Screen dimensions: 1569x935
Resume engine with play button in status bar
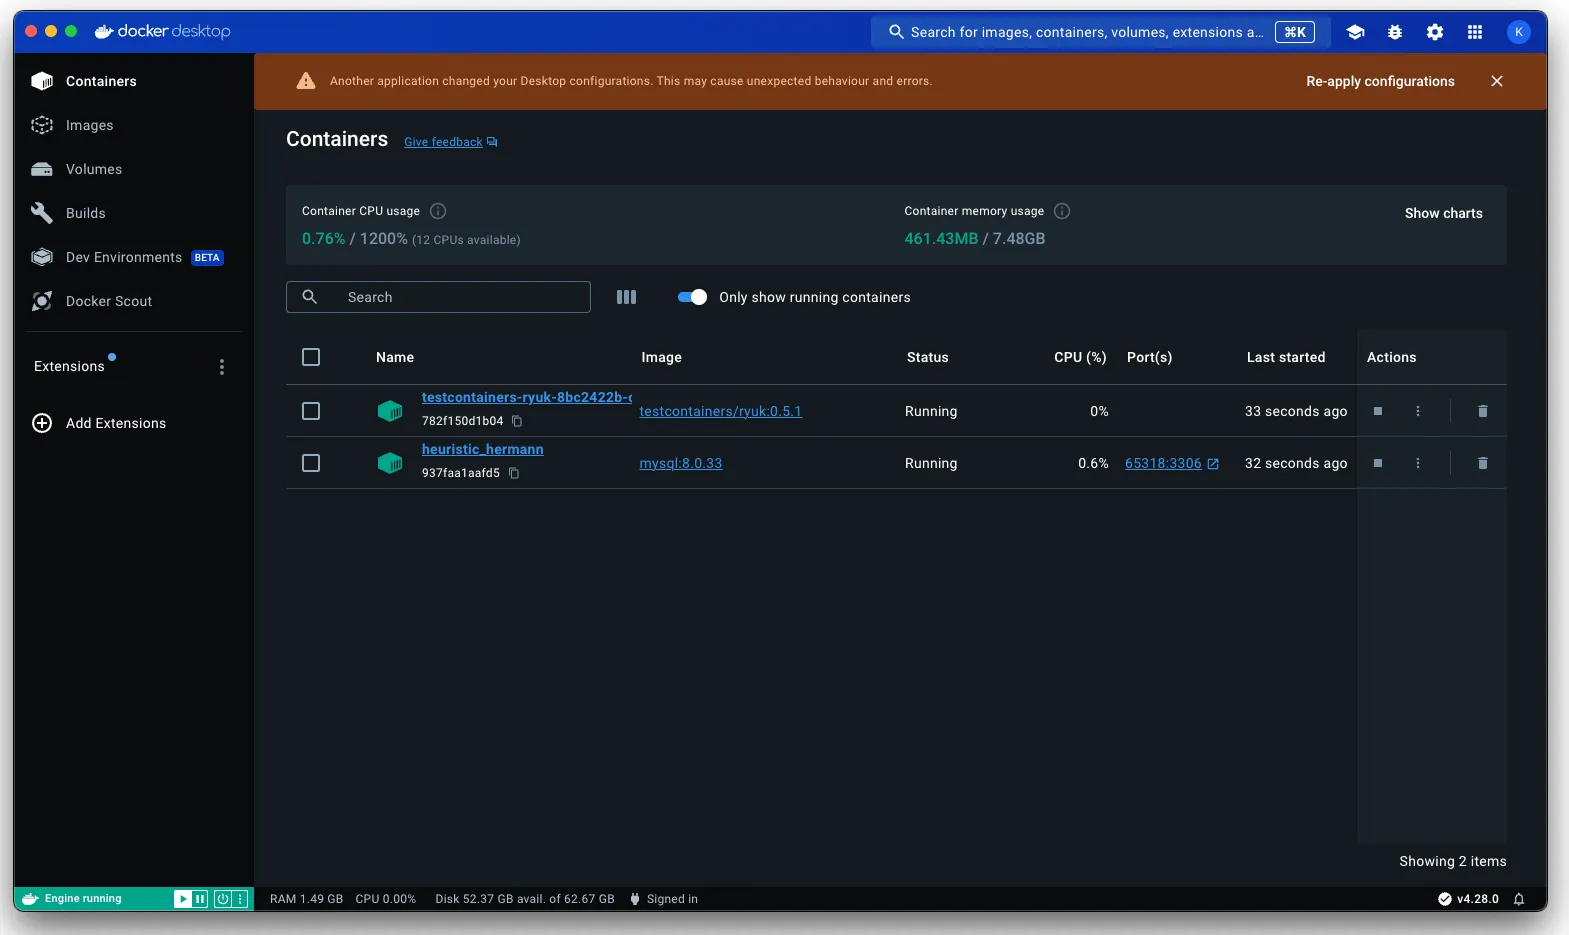pos(183,899)
